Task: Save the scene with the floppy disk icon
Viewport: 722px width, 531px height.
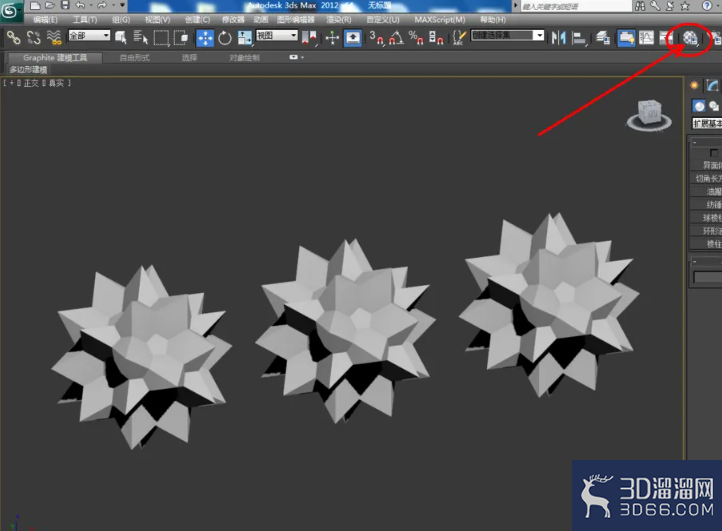Action: (65, 6)
